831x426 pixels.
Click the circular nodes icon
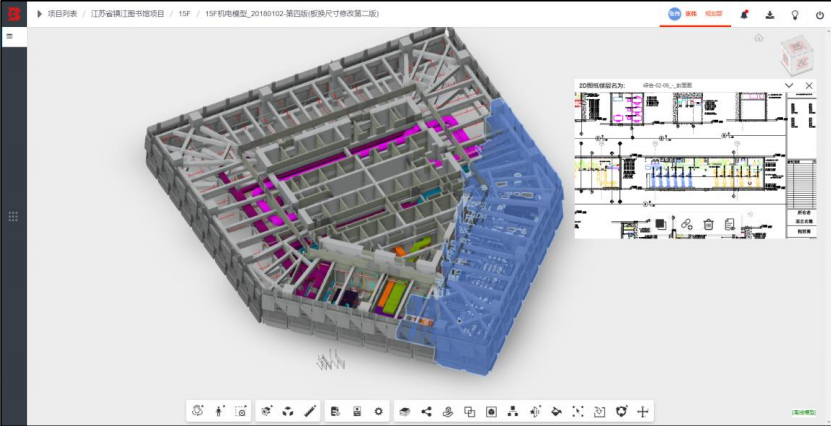(622, 411)
